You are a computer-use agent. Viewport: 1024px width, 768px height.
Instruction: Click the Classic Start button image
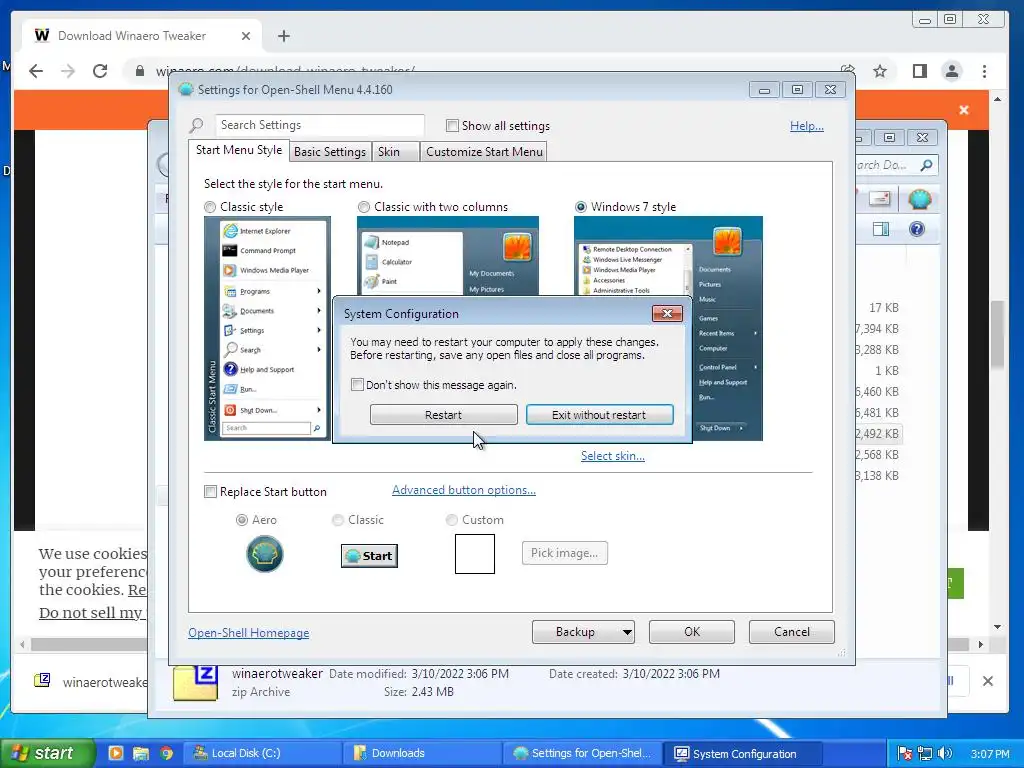point(369,556)
